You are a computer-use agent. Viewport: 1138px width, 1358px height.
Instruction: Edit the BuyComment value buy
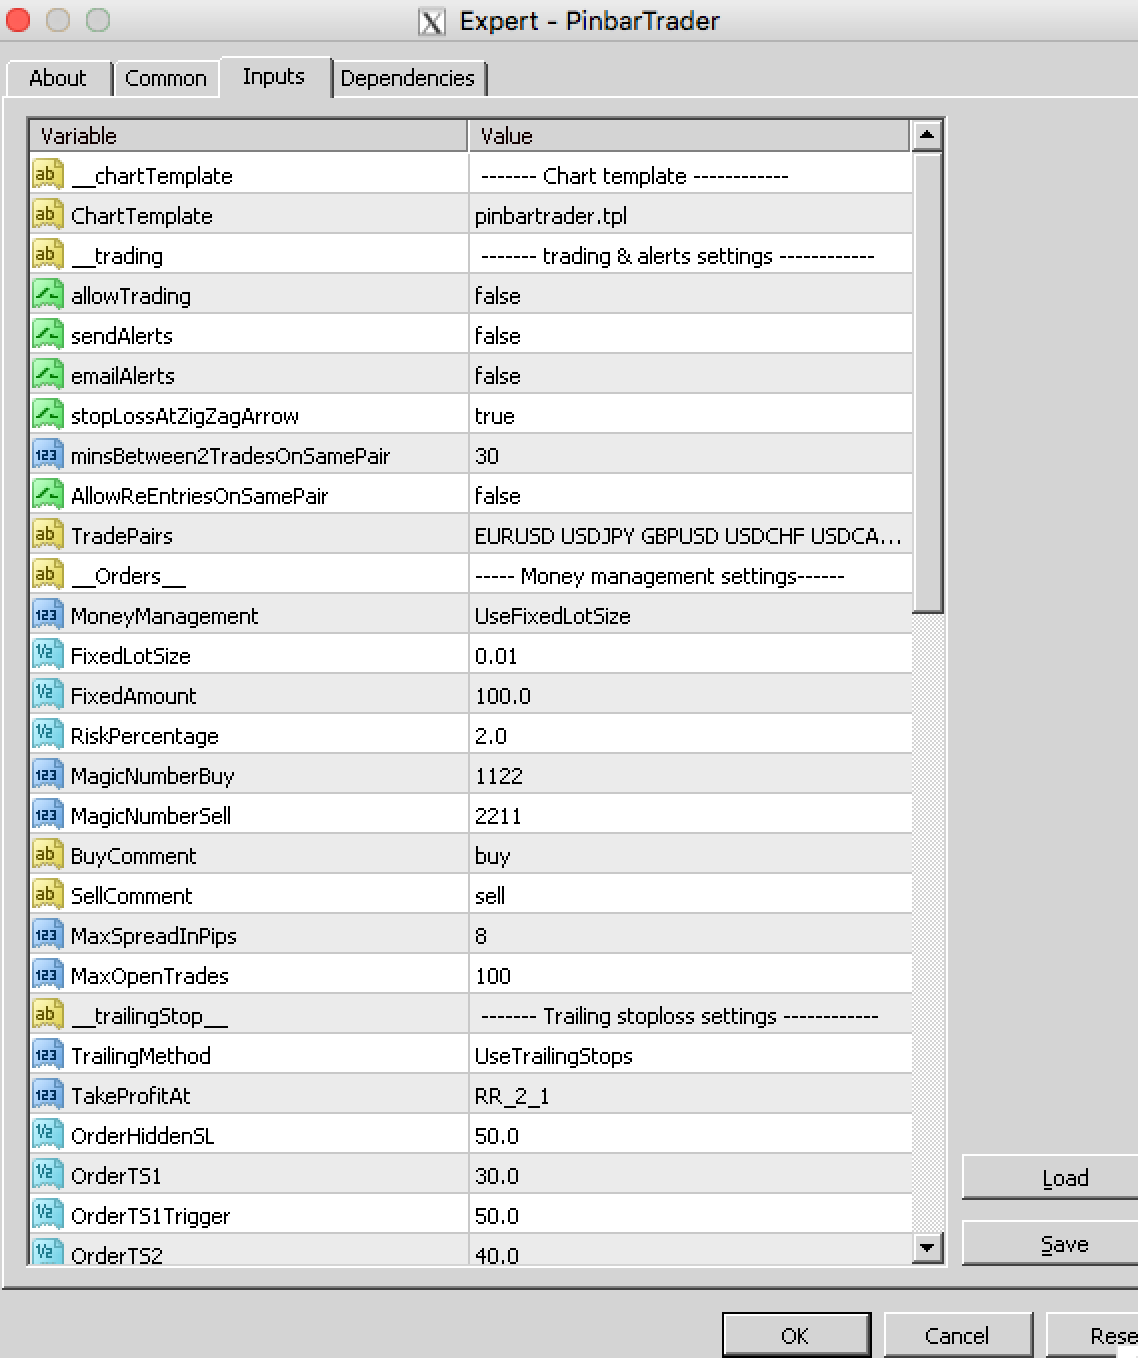click(690, 855)
